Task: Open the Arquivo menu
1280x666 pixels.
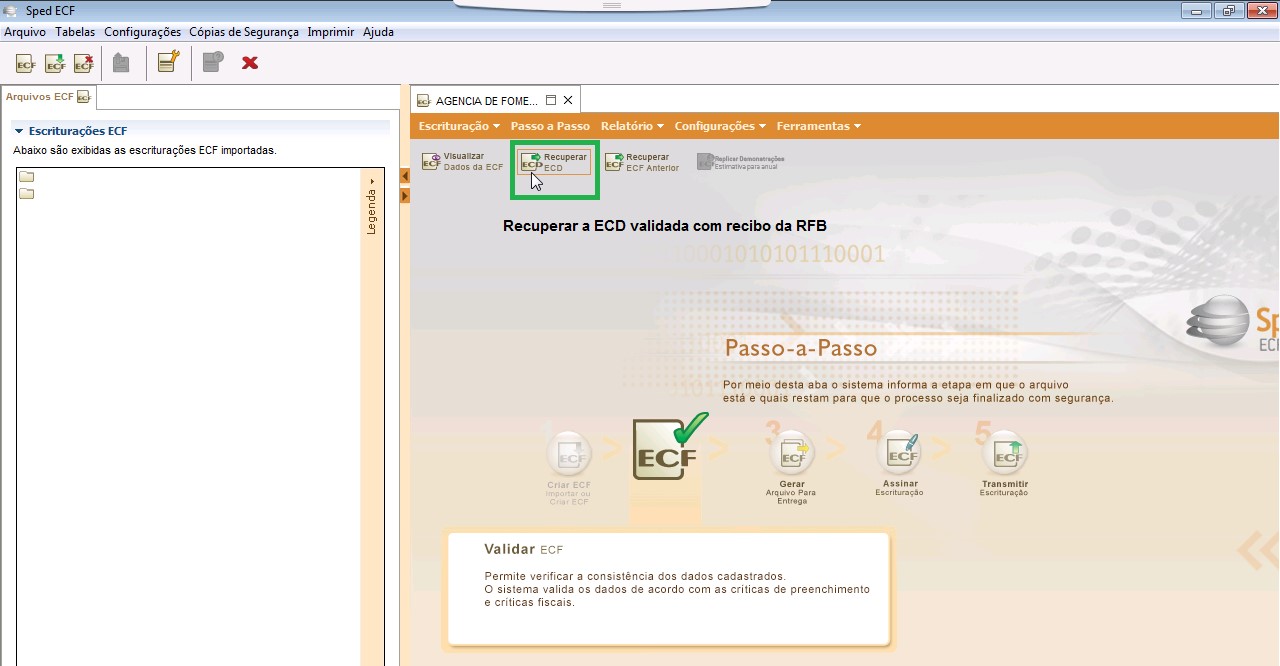Action: point(25,32)
